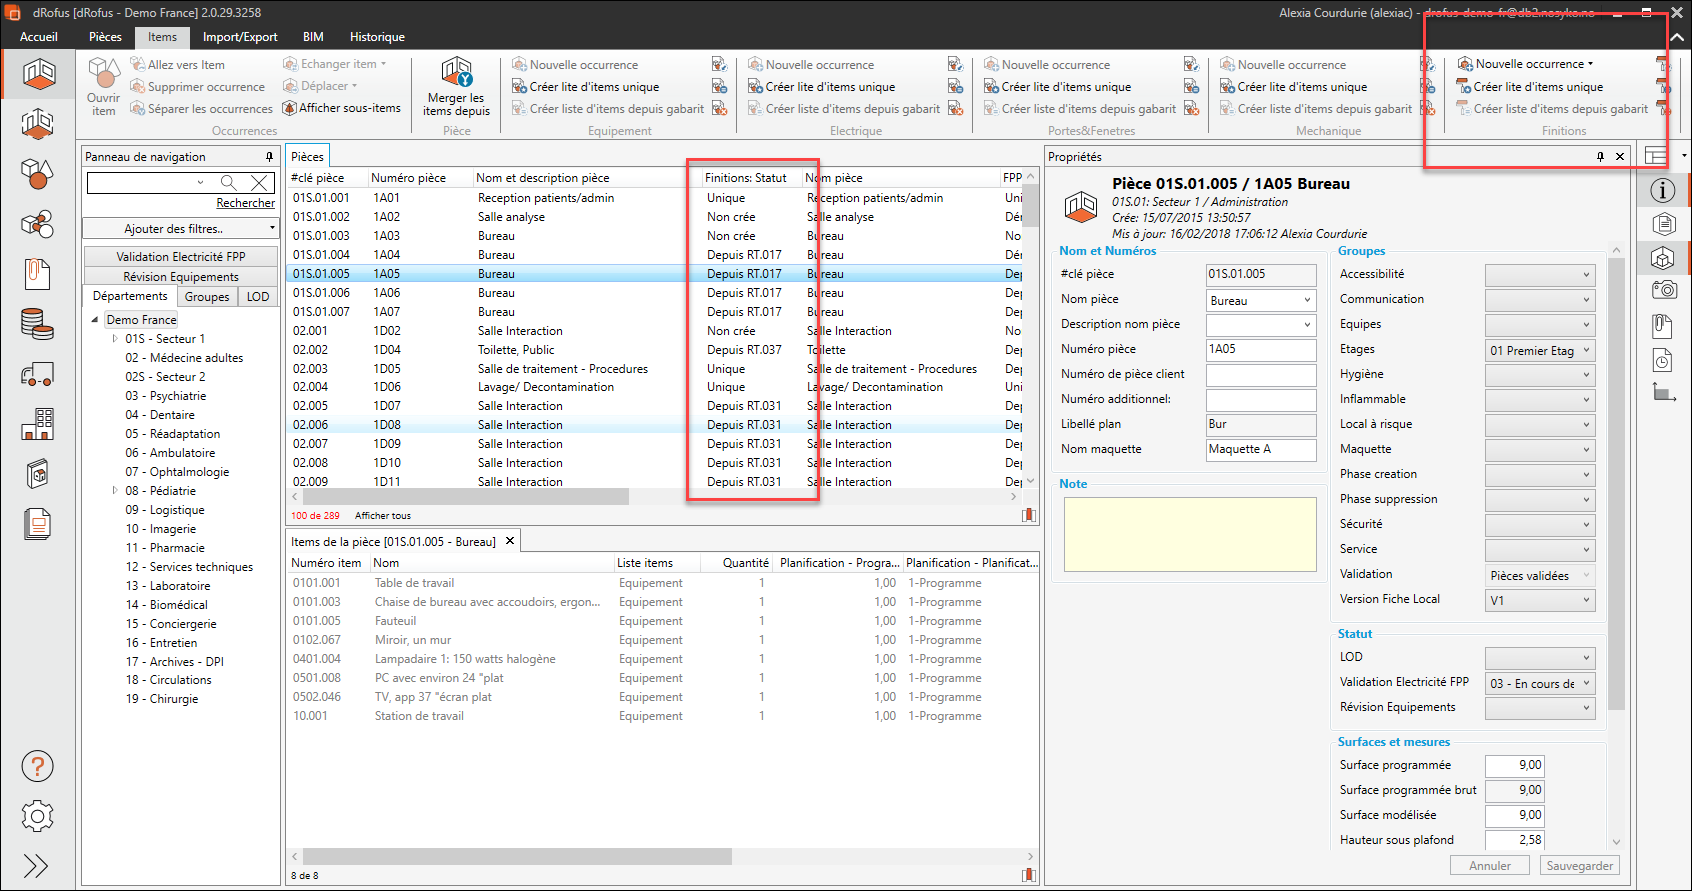
Task: Pin the Panneau de navigation panel
Action: [269, 157]
